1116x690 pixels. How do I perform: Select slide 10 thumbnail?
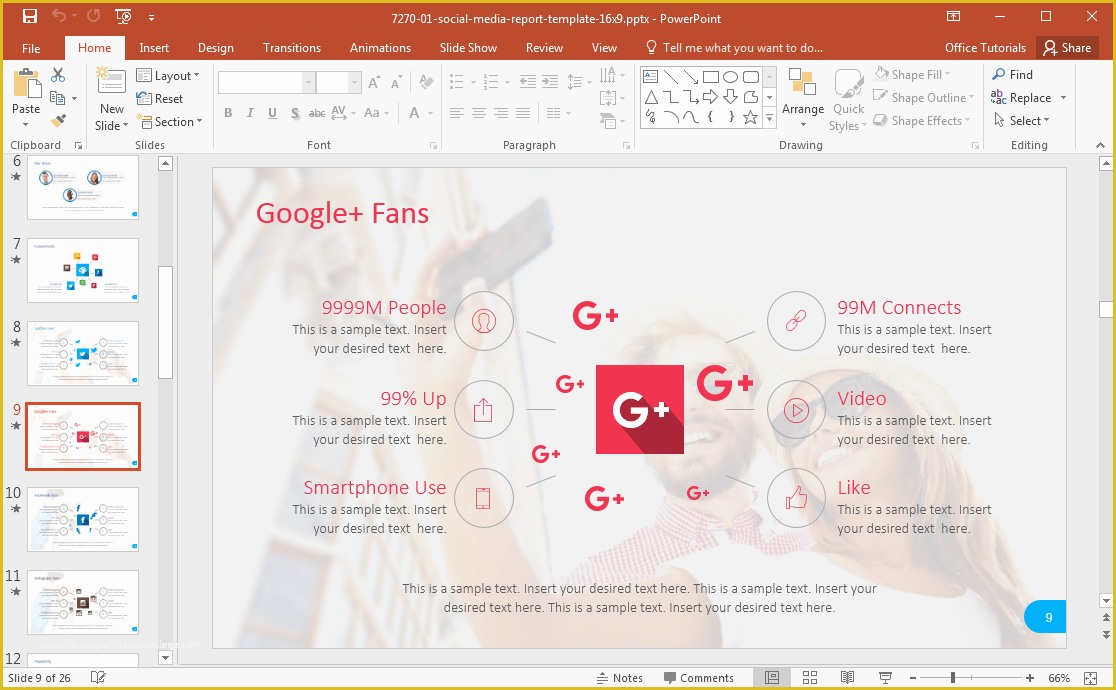click(83, 519)
